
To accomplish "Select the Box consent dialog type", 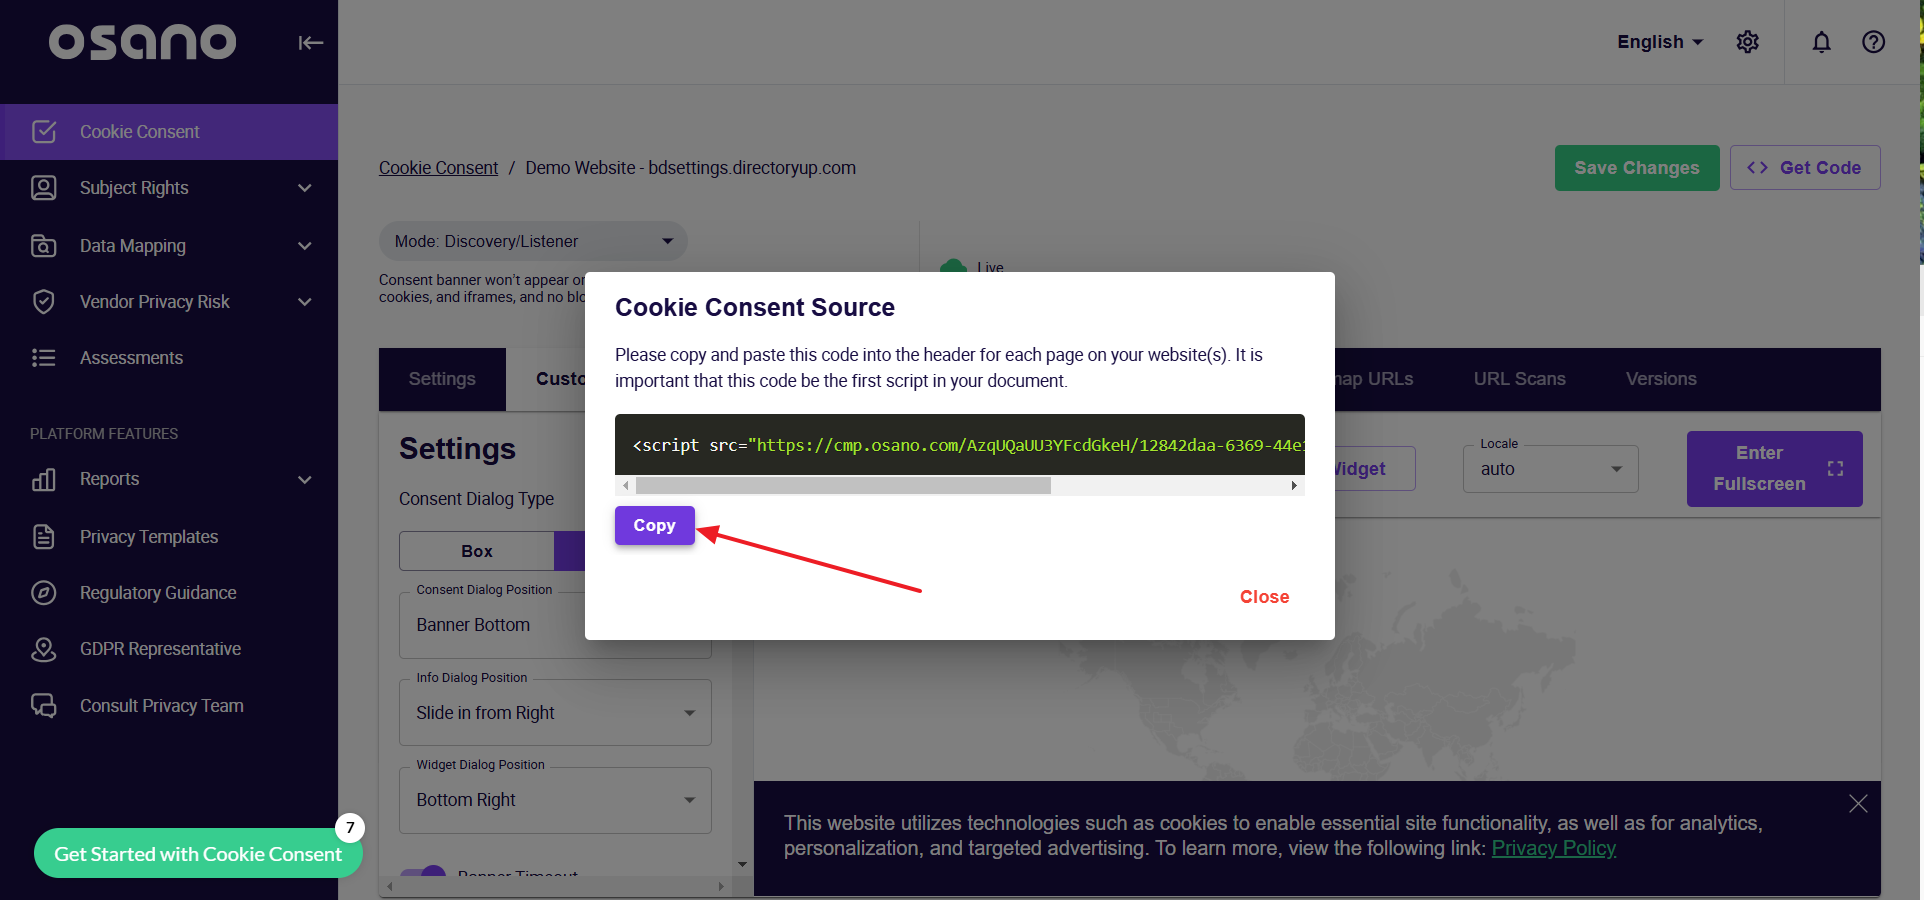I will tap(477, 551).
